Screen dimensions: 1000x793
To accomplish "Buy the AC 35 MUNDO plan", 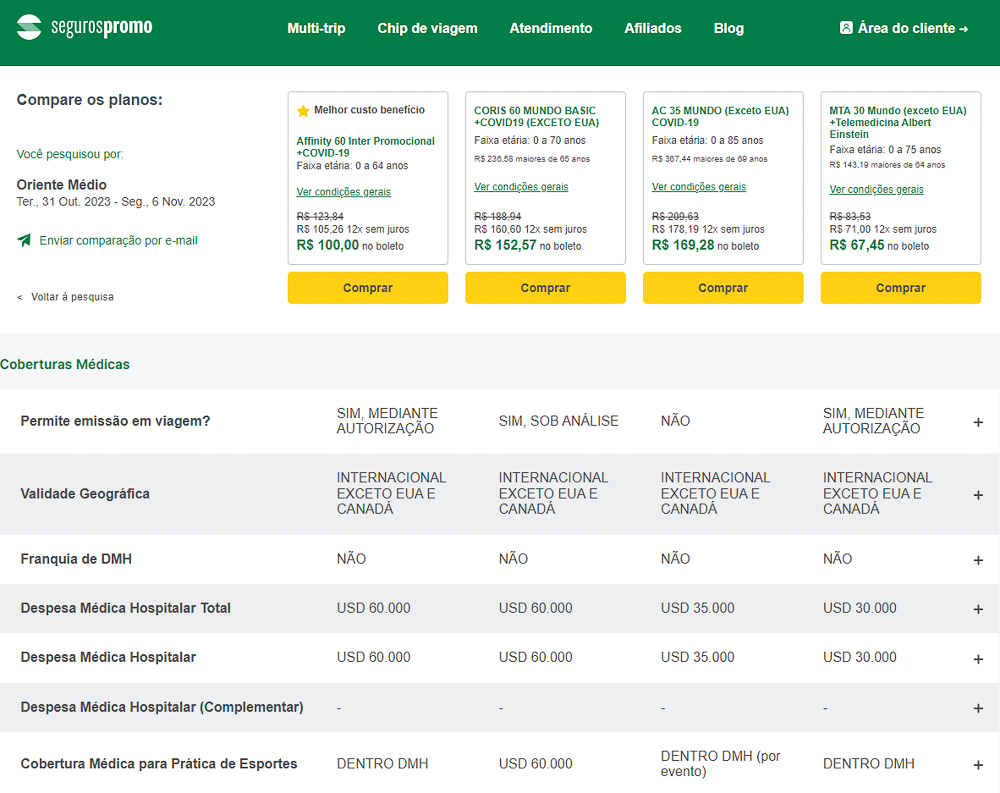I will tap(723, 288).
